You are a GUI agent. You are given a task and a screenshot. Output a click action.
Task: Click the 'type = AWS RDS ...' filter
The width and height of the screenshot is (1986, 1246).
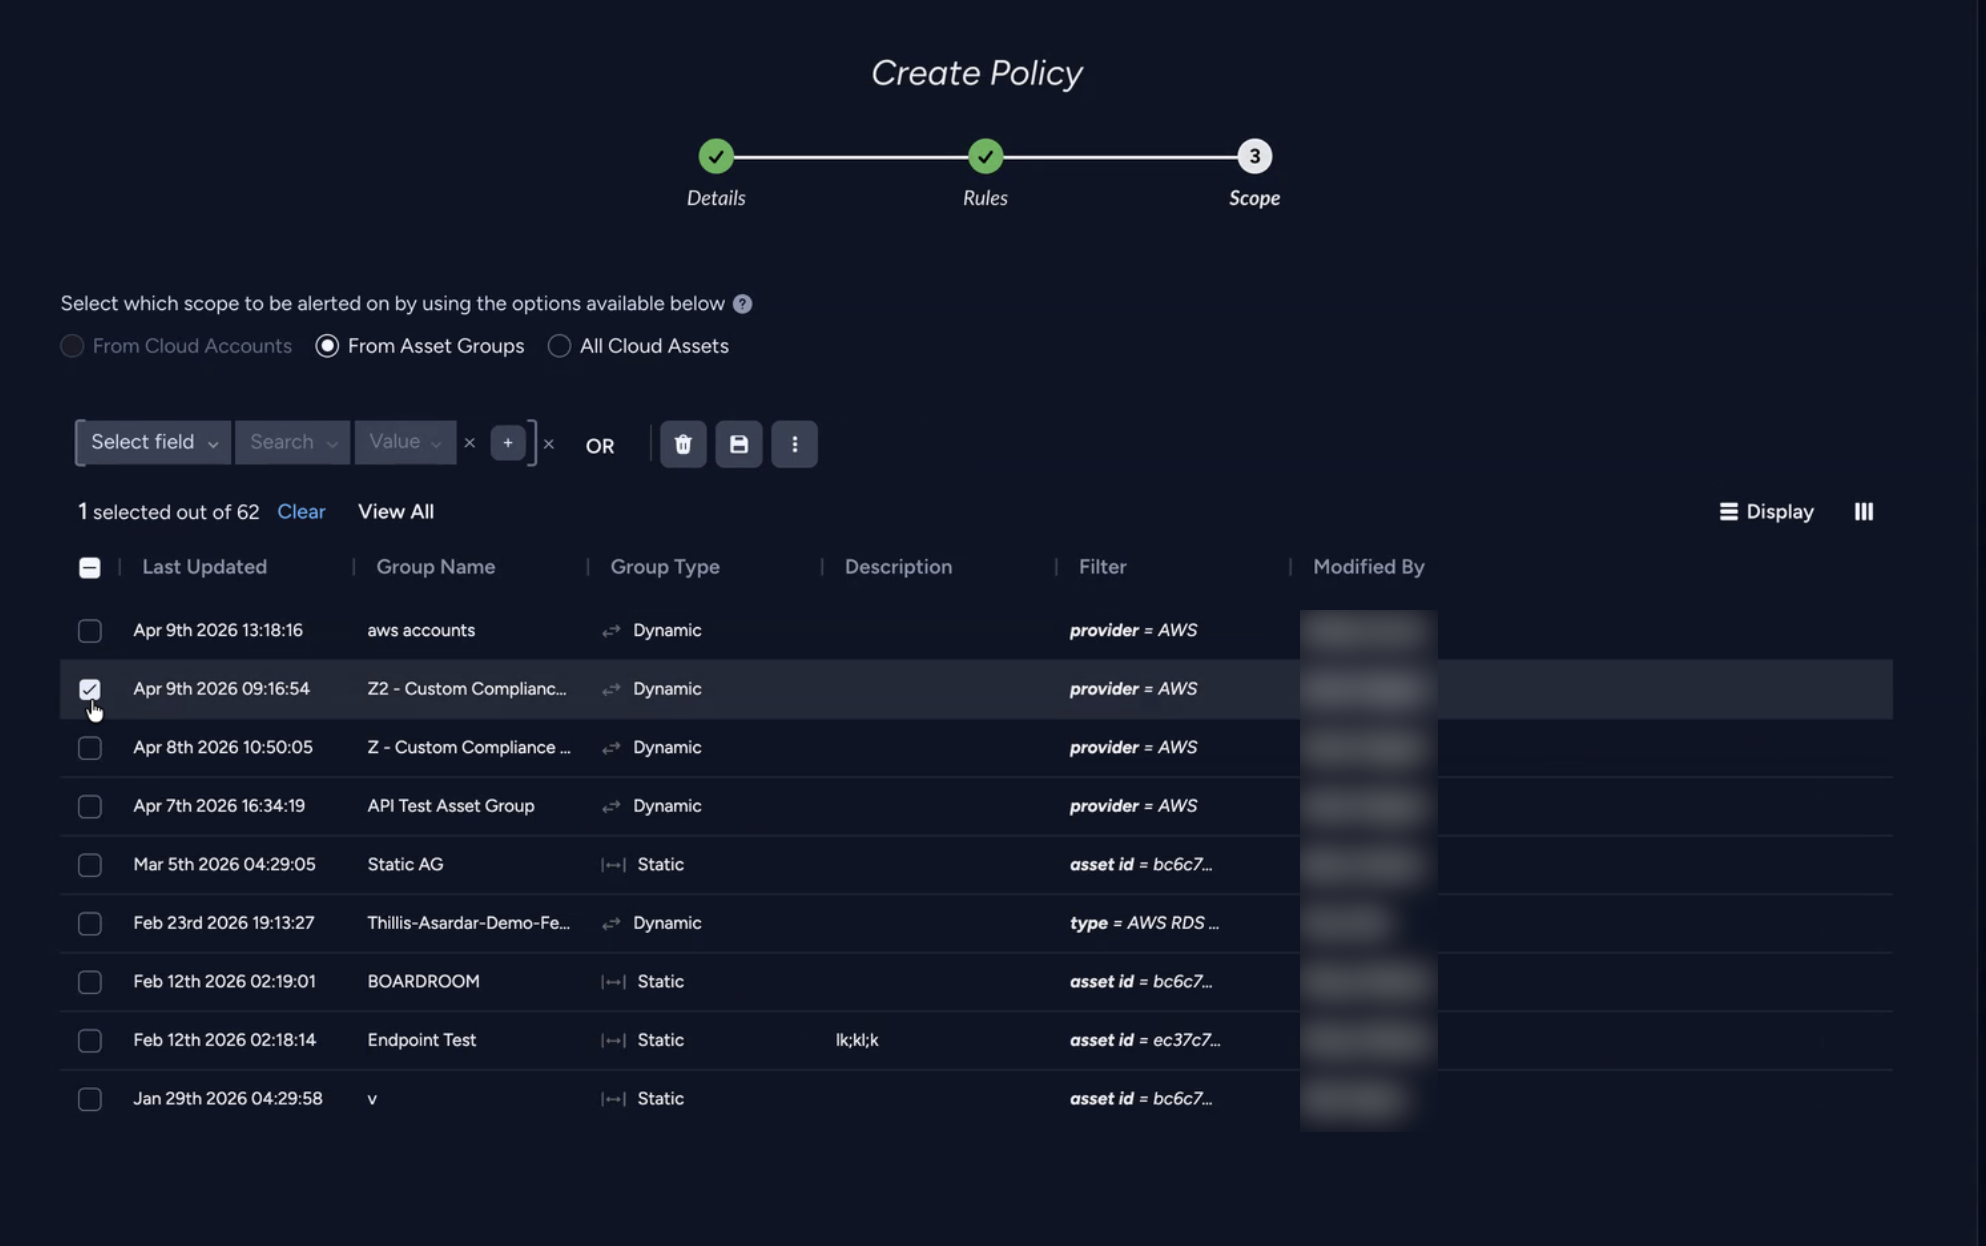(x=1144, y=923)
